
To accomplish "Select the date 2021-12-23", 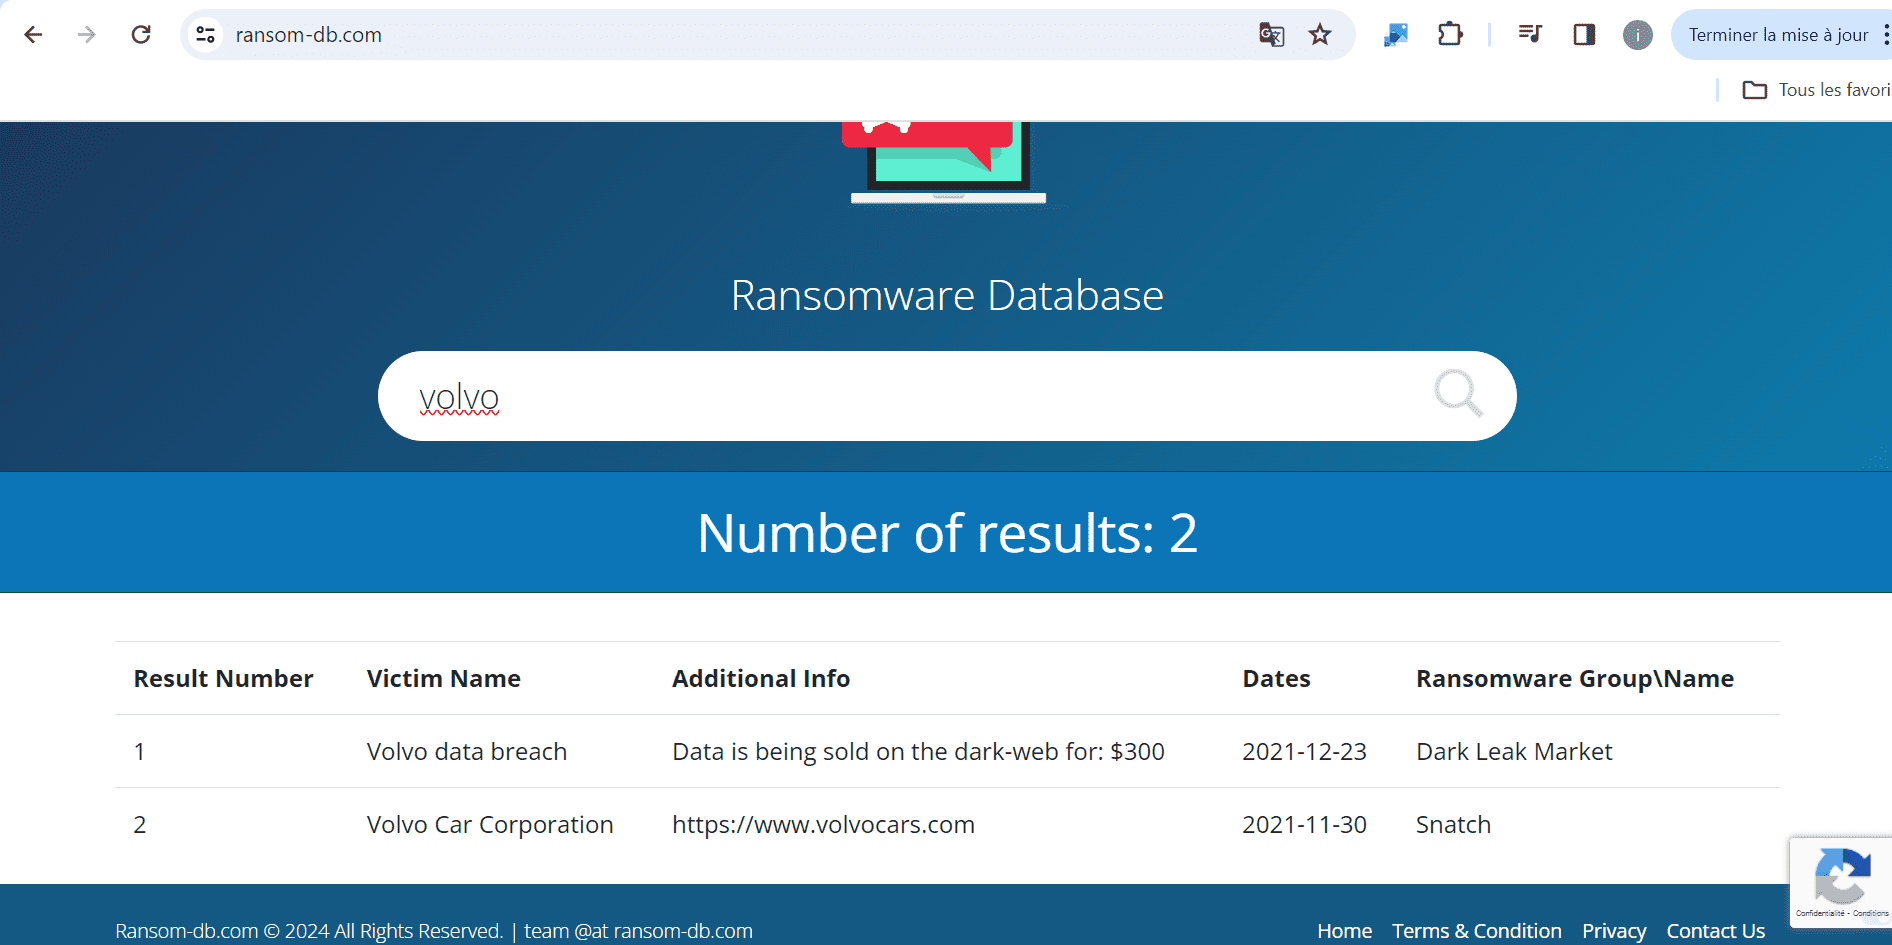I will tap(1304, 752).
